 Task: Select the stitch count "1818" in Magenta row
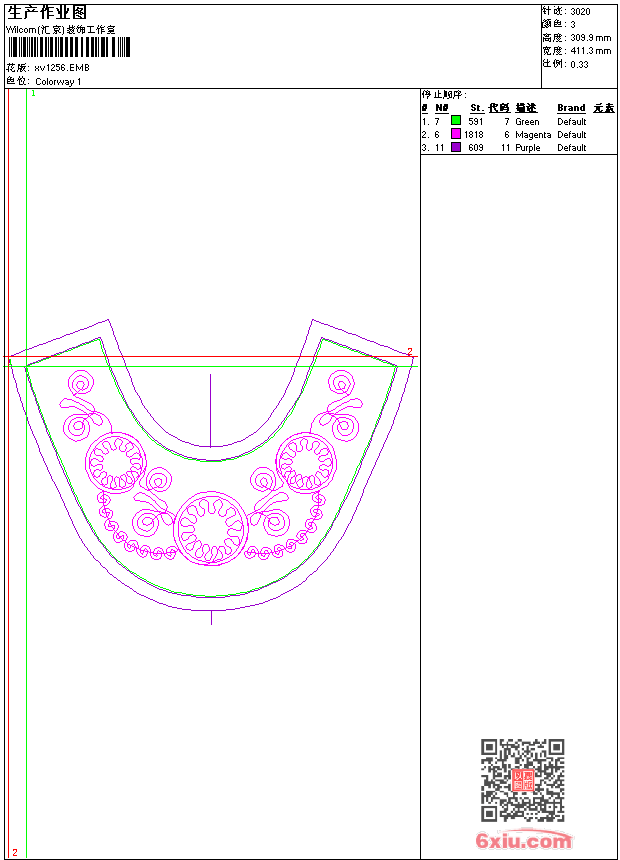[x=474, y=134]
